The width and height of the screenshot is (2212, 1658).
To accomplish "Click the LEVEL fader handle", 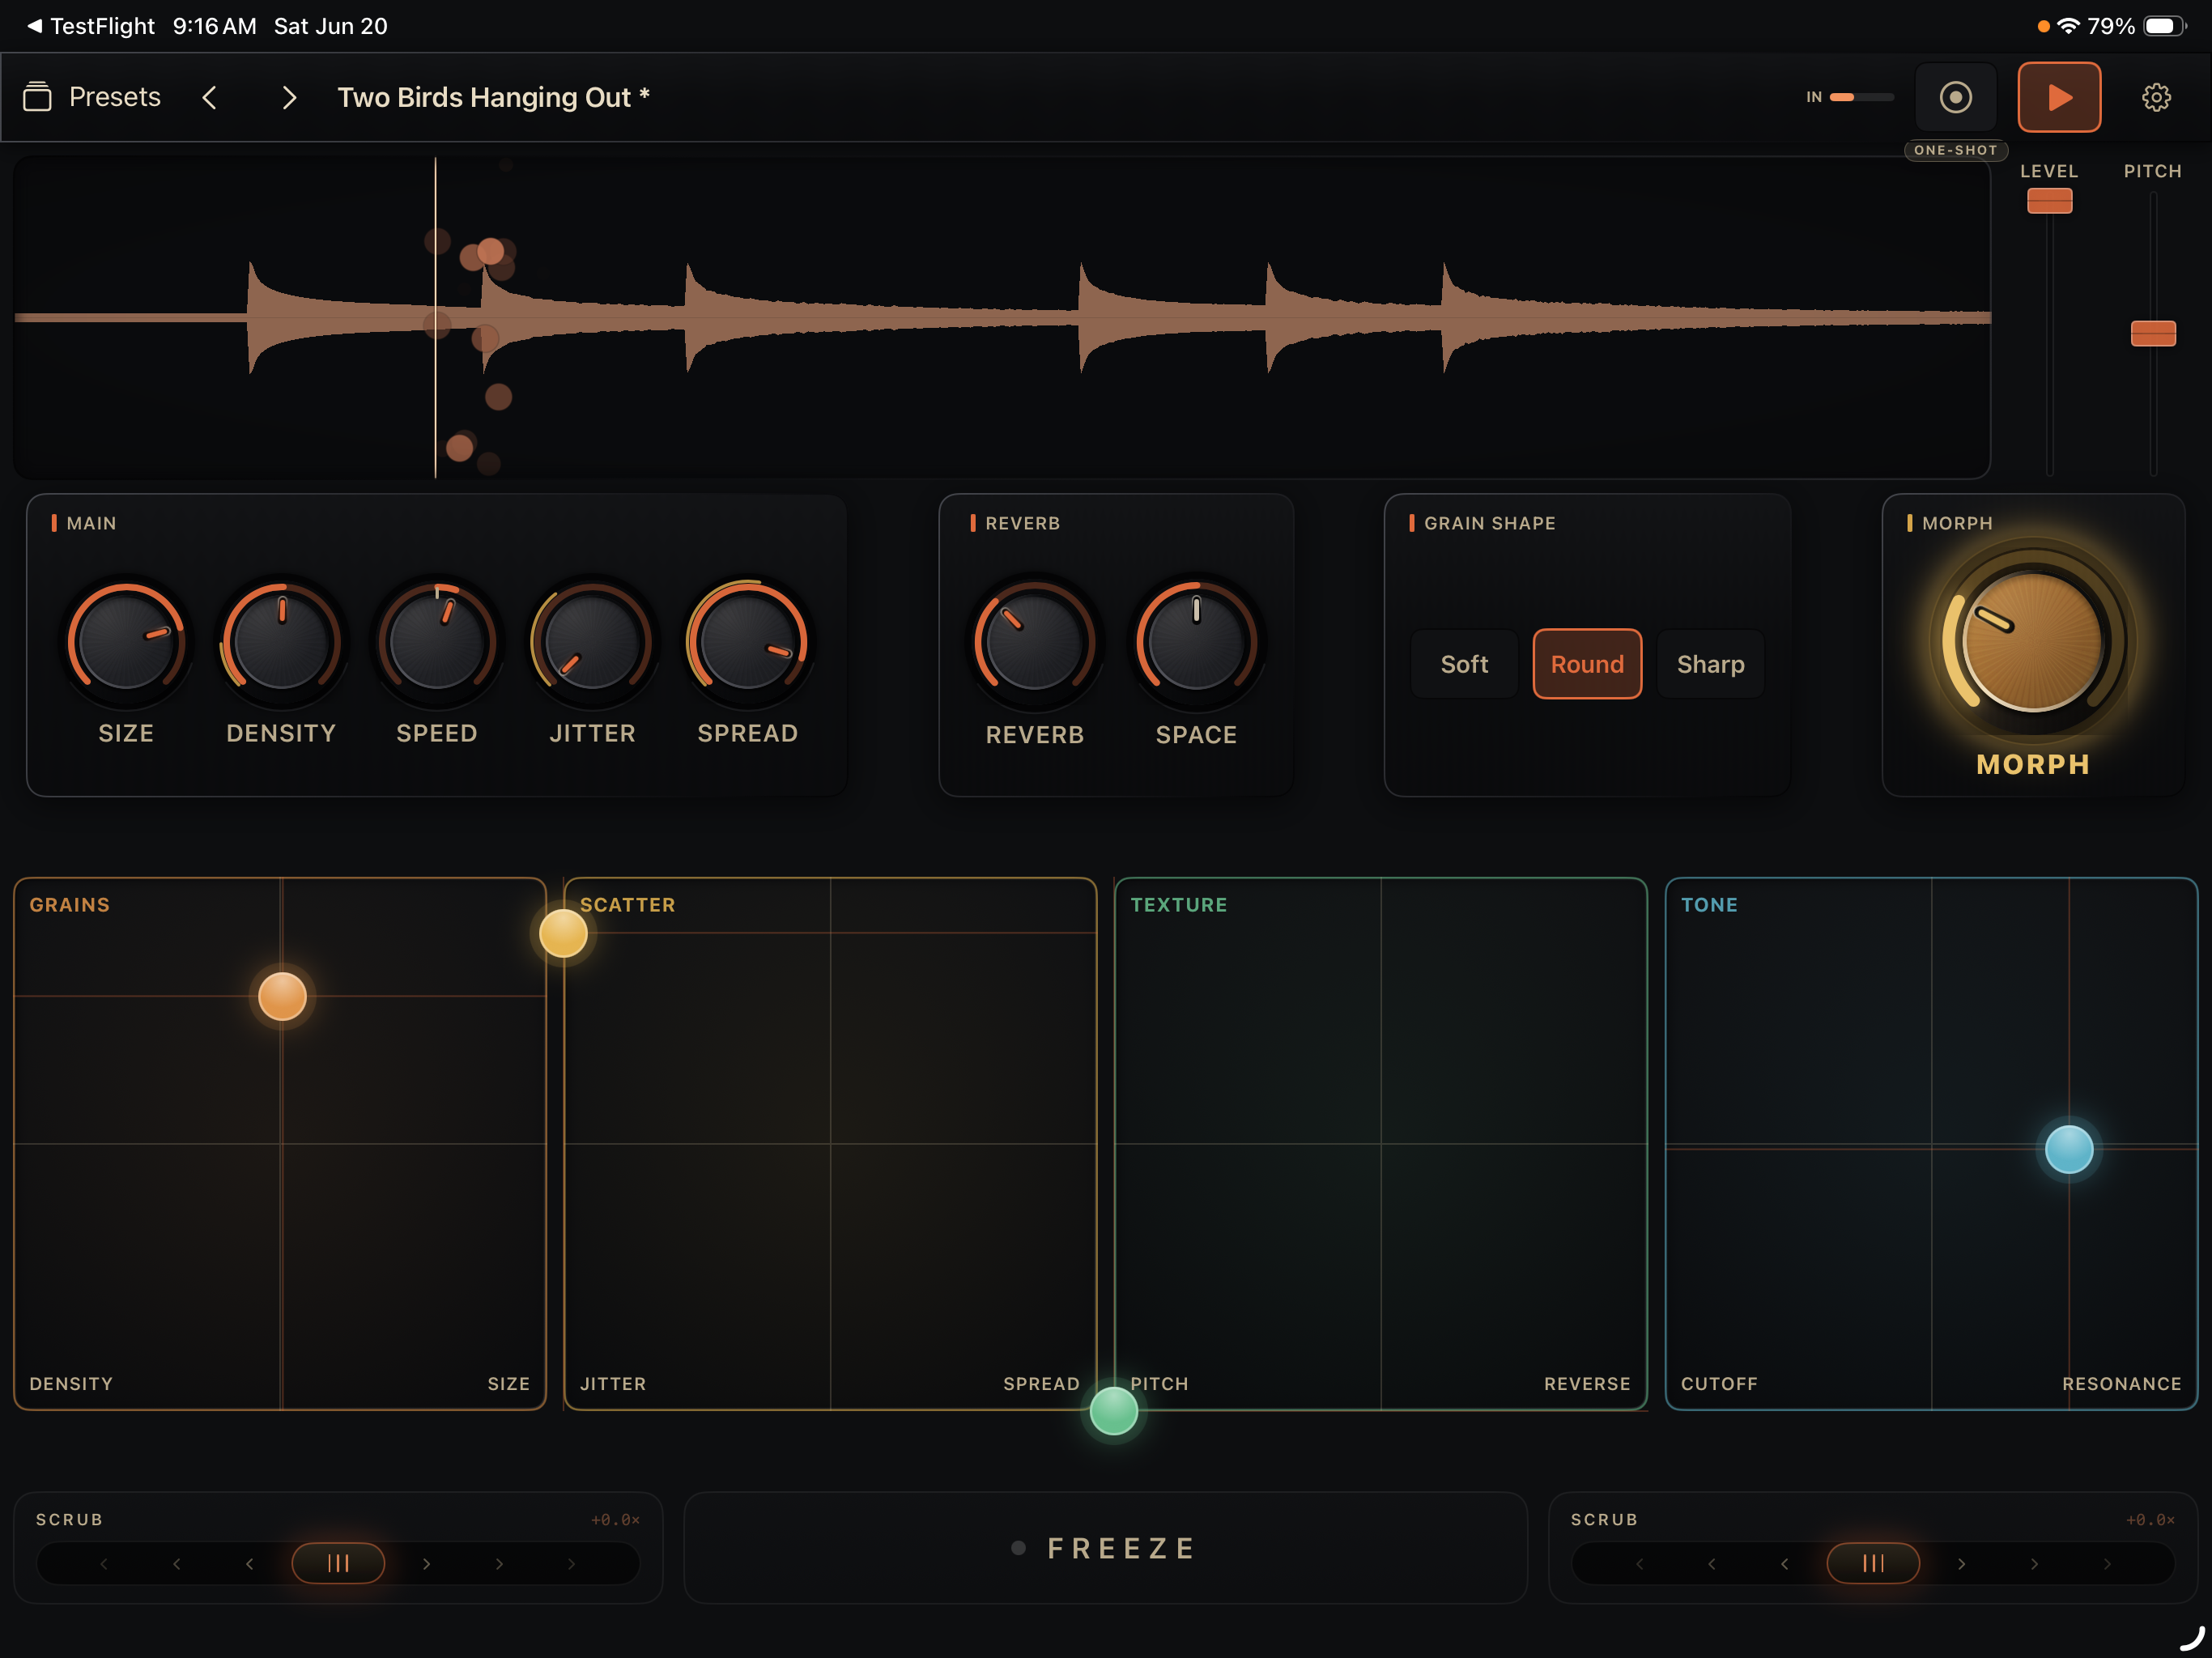I will pyautogui.click(x=2049, y=201).
